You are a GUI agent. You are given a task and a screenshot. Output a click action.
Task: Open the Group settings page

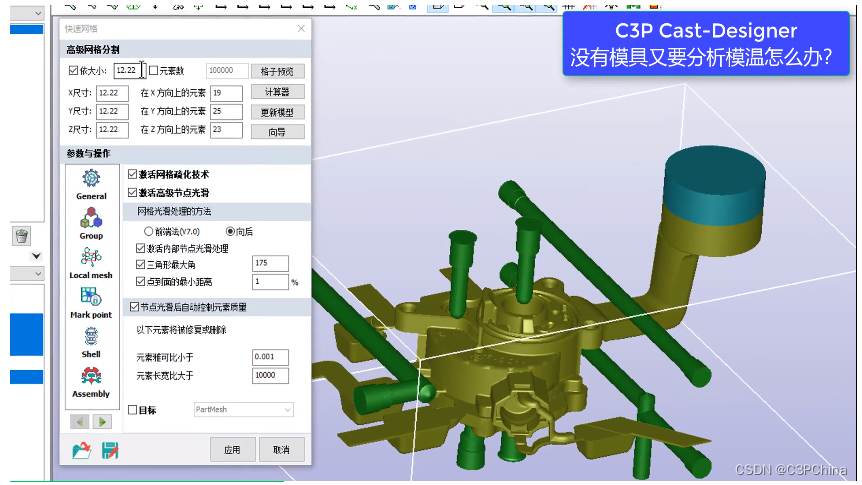(91, 224)
